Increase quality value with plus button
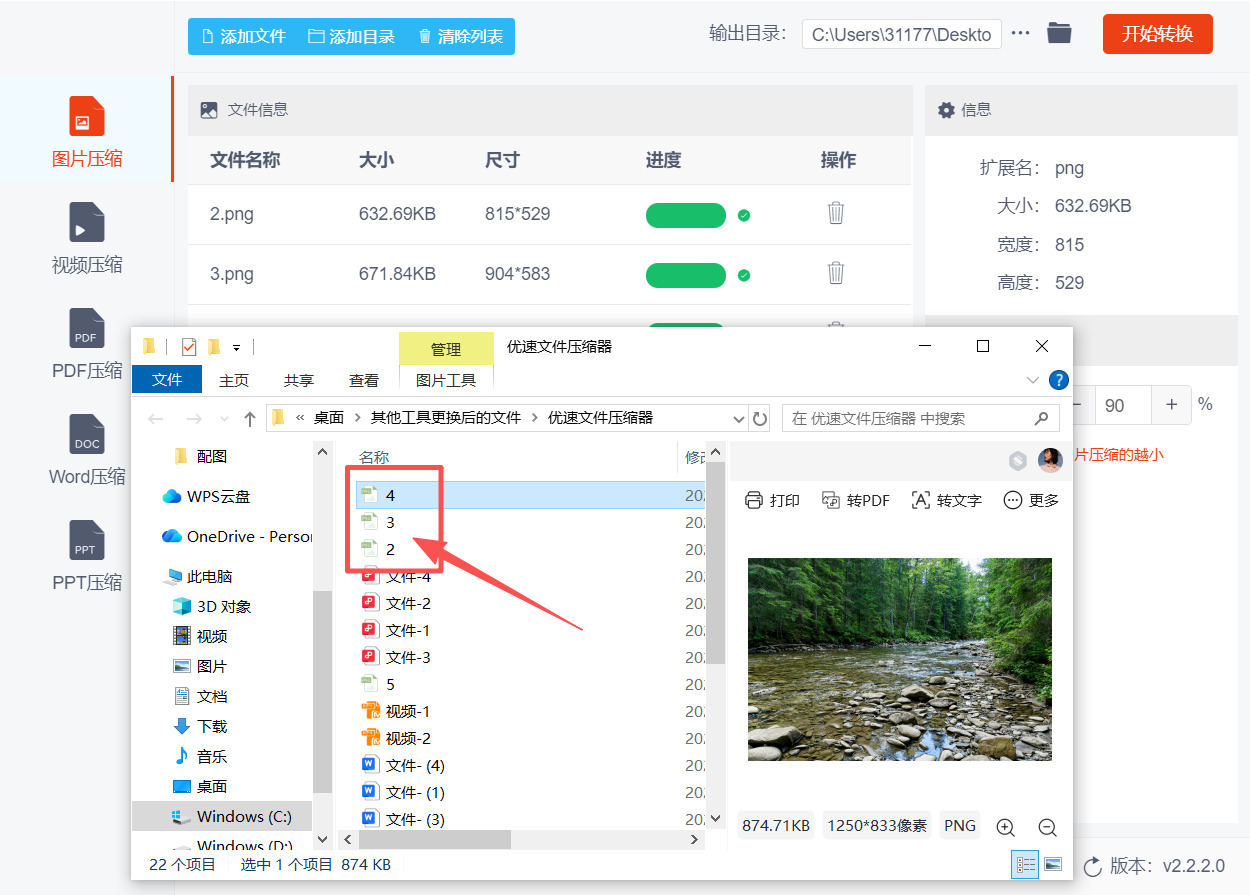The width and height of the screenshot is (1250, 895). pyautogui.click(x=1171, y=405)
